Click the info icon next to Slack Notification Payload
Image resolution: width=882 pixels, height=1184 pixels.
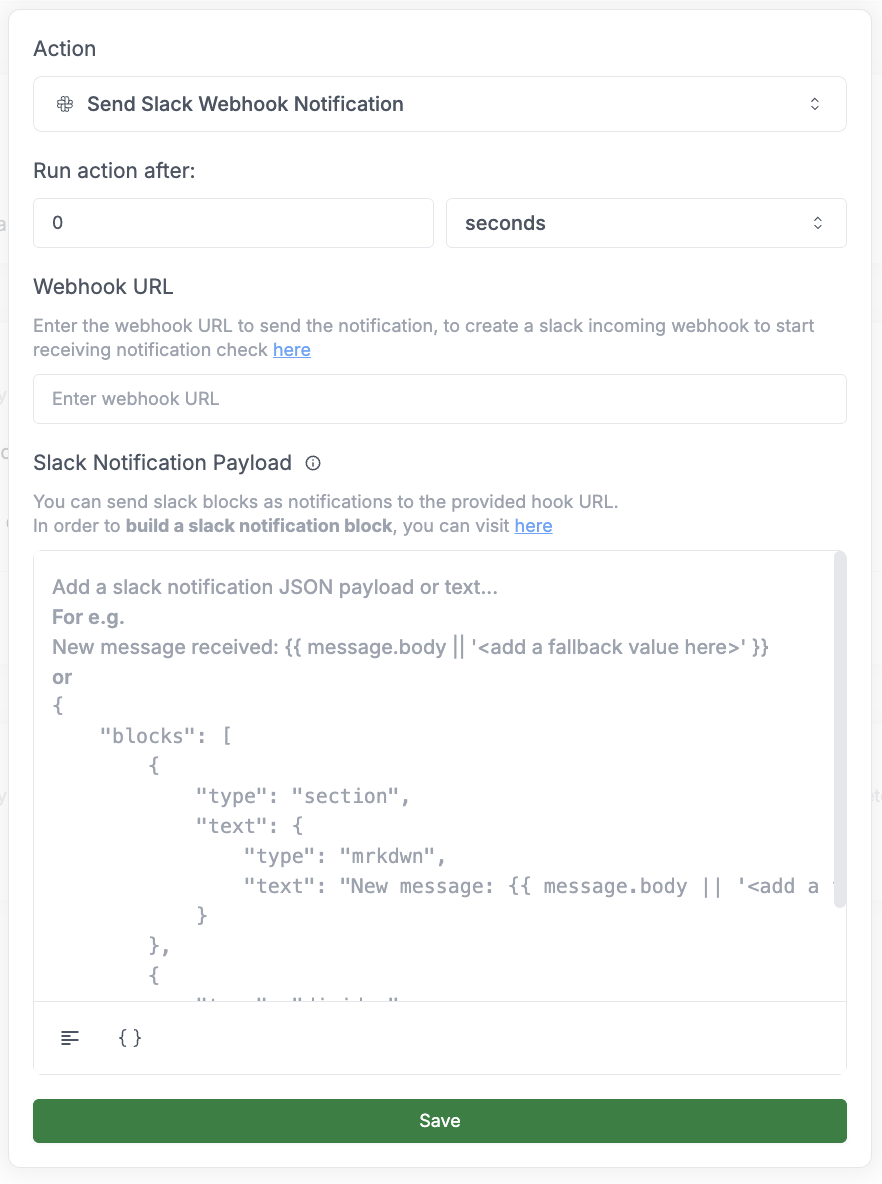coord(312,463)
